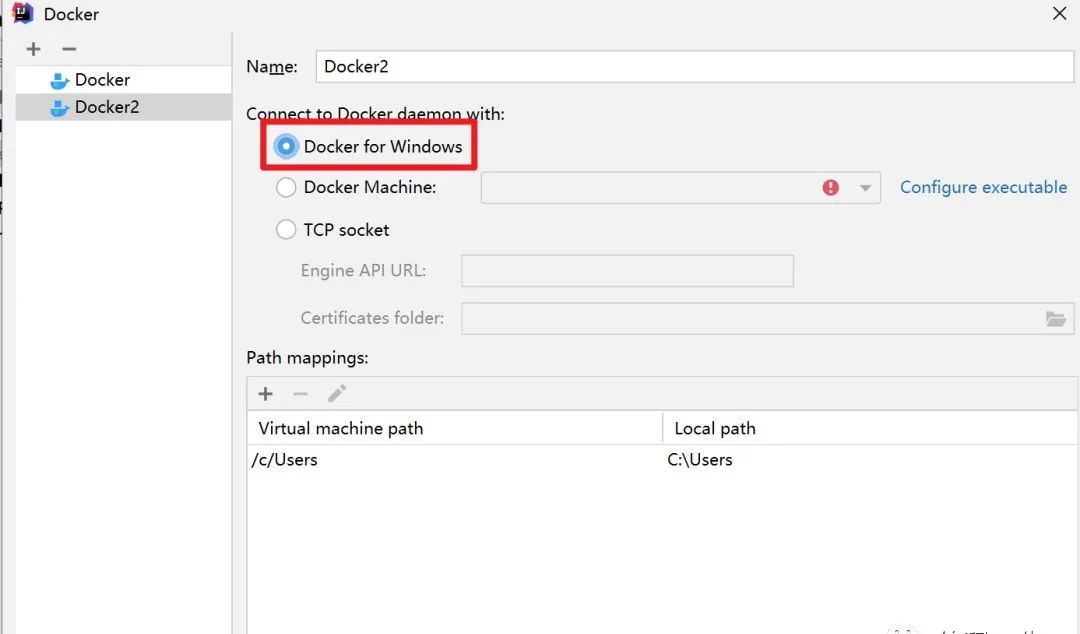
Task: Click the Certificates folder field
Action: (x=767, y=318)
